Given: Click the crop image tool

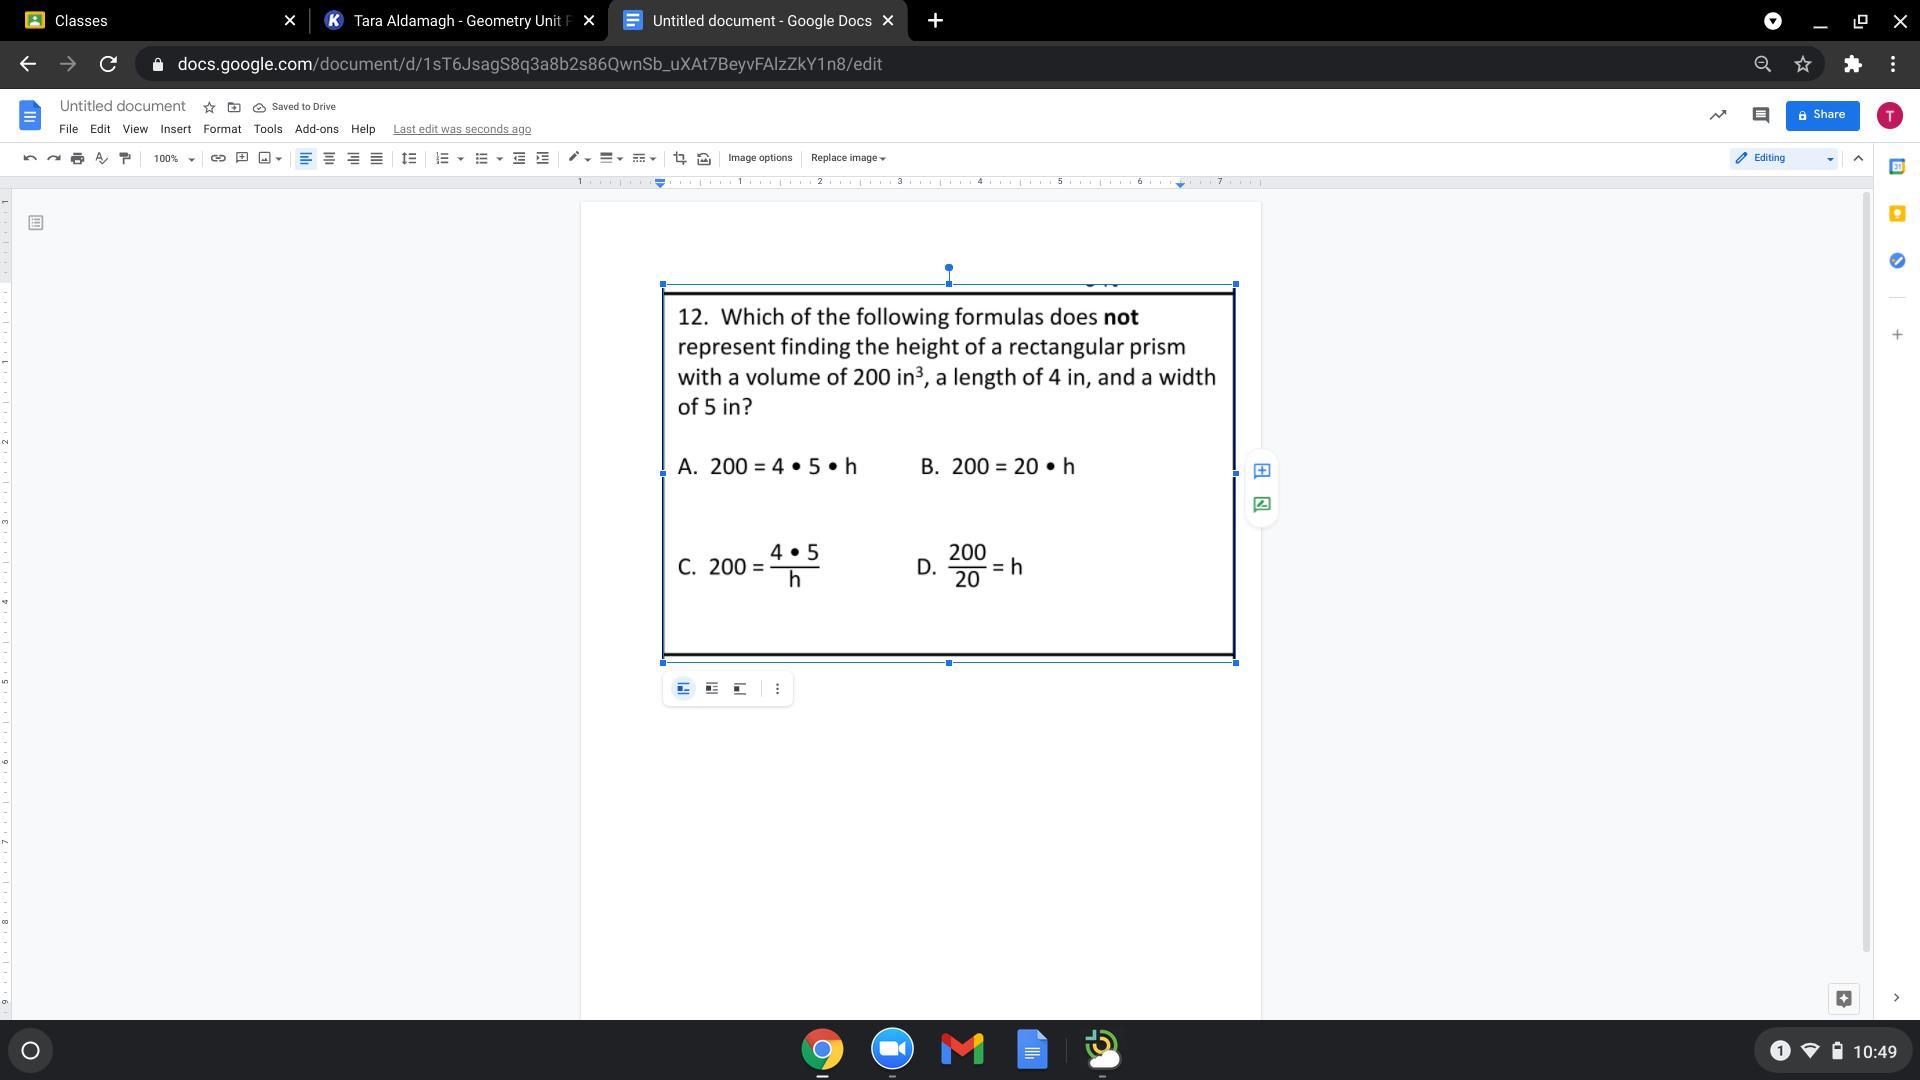Looking at the screenshot, I should point(680,158).
